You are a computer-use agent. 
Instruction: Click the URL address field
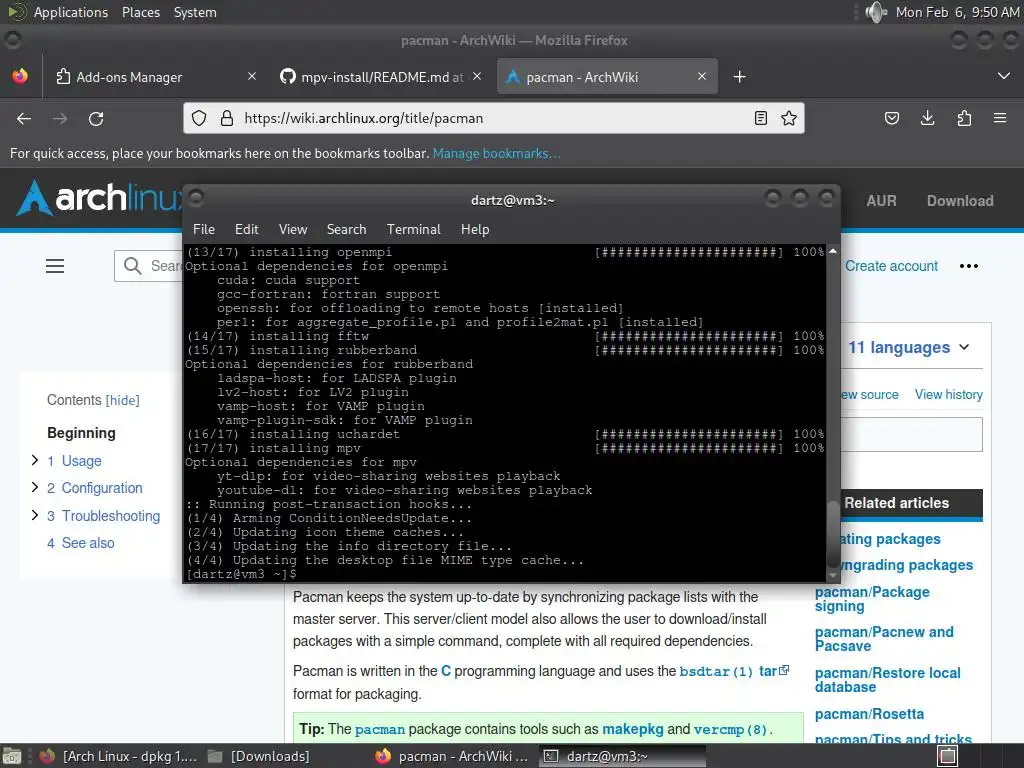pyautogui.click(x=493, y=118)
